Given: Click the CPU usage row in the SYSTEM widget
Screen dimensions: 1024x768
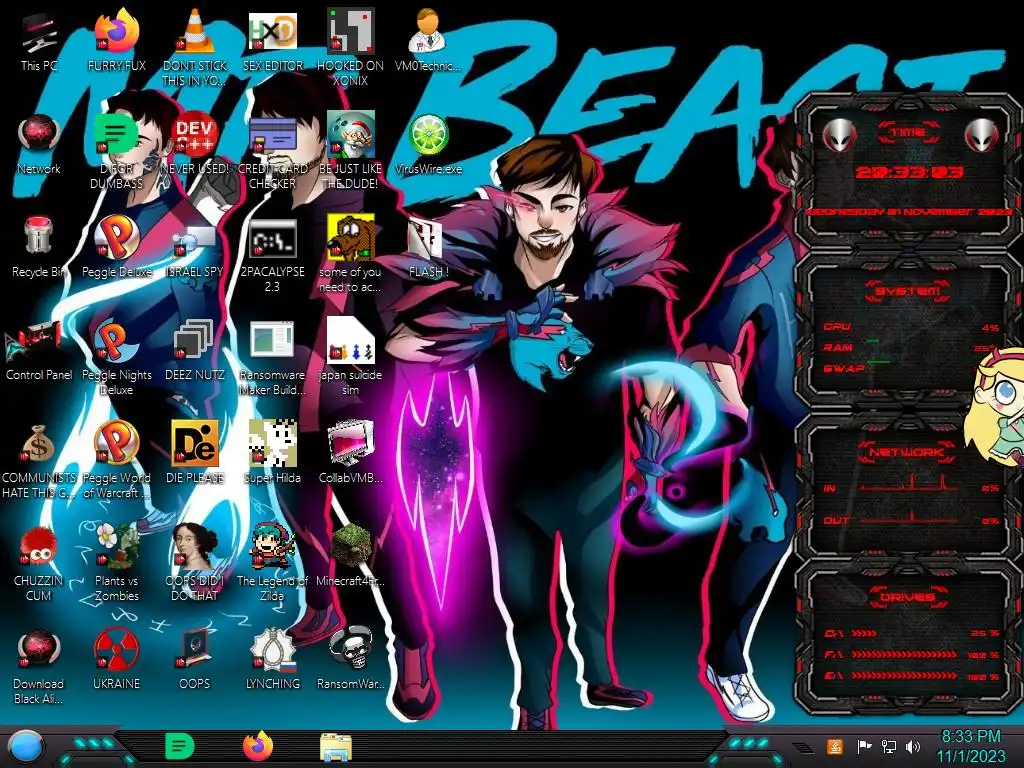Looking at the screenshot, I should tap(912, 327).
